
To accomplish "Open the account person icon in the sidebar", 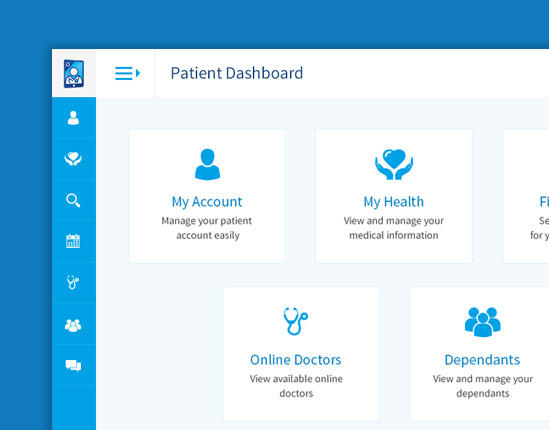I will [73, 118].
